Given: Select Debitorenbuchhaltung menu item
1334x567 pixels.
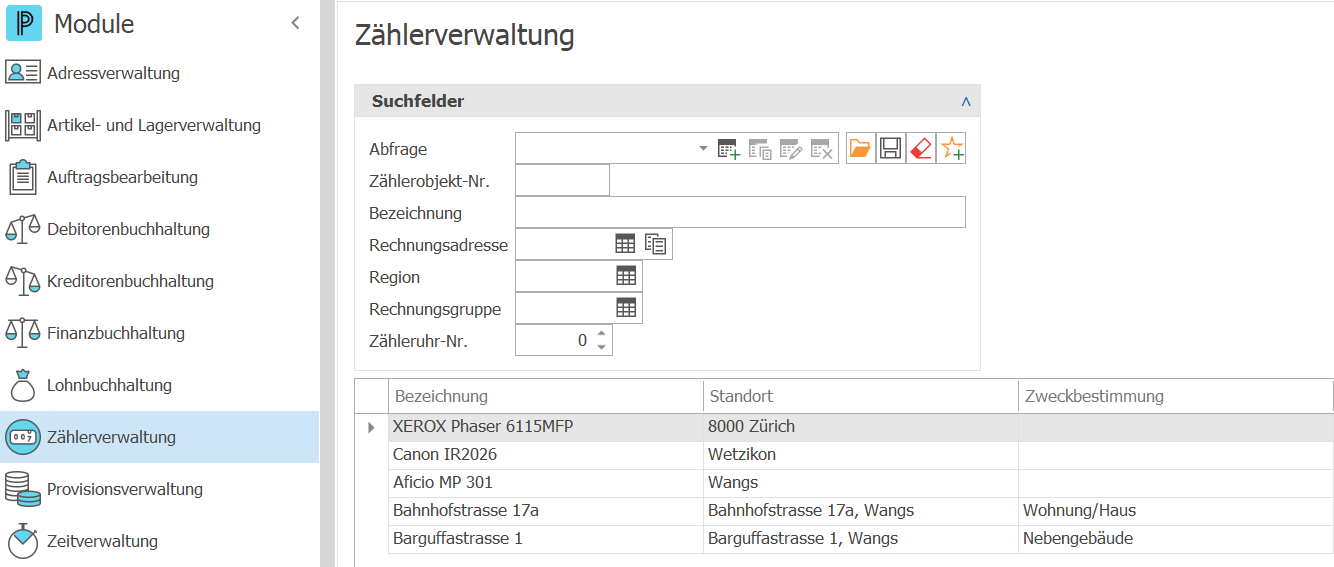Looking at the screenshot, I should [160, 229].
